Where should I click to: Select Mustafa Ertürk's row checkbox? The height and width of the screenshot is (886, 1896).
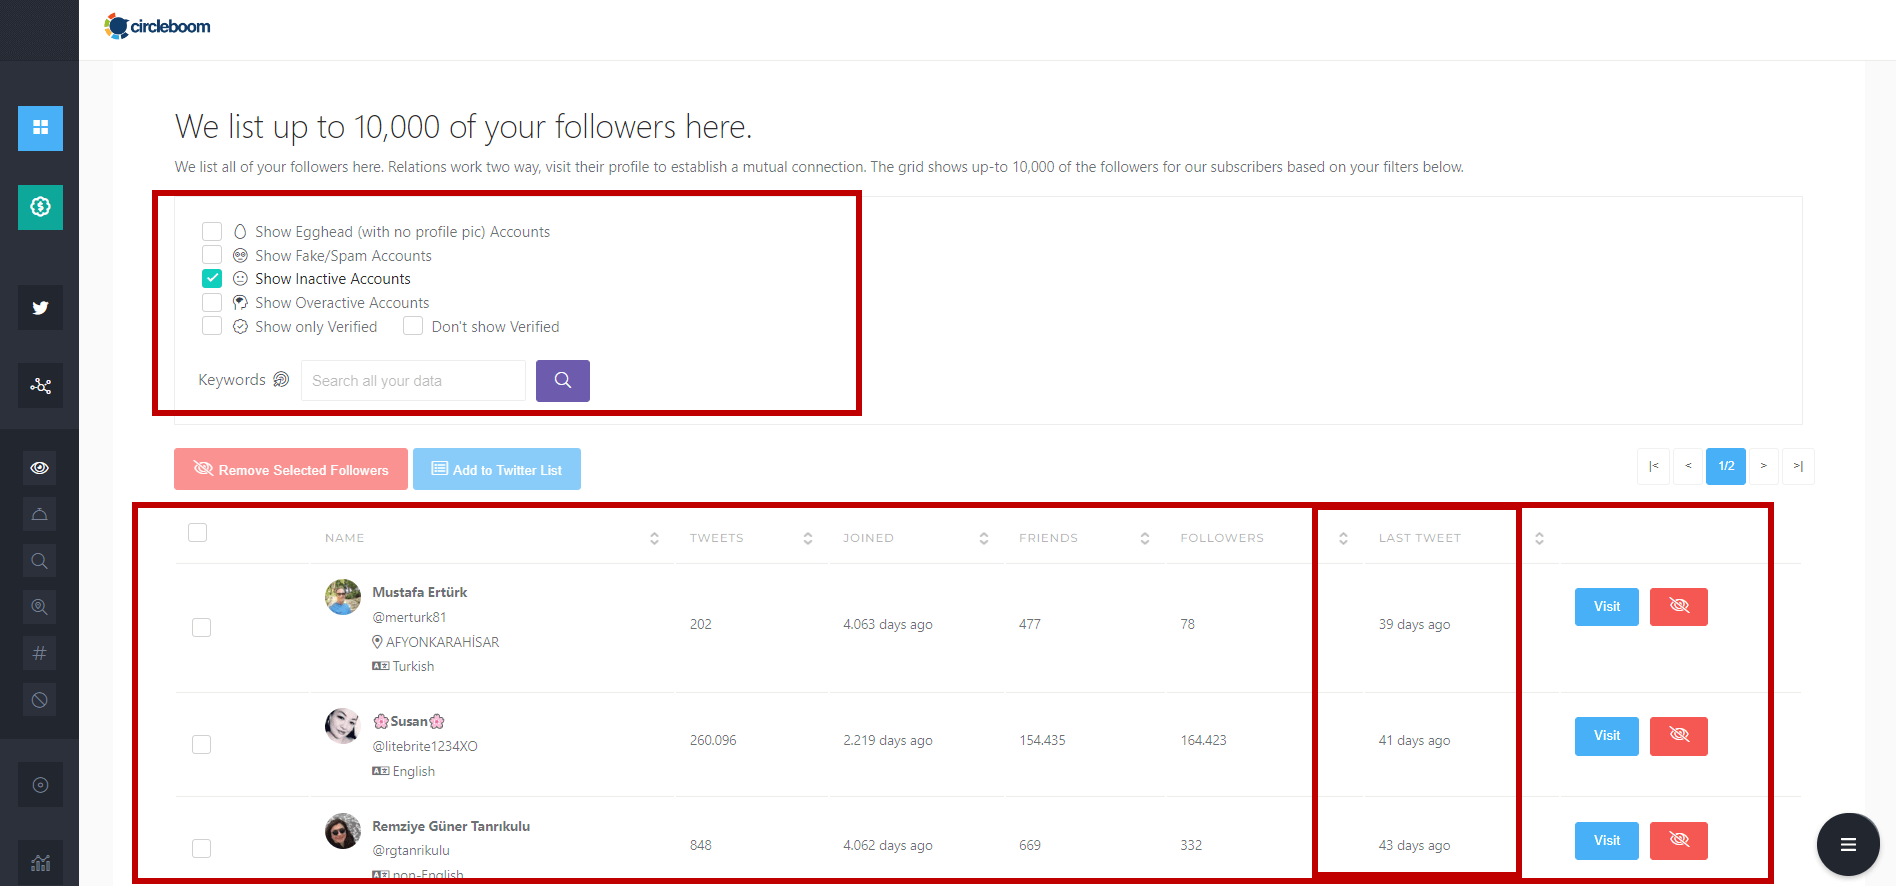coord(202,627)
